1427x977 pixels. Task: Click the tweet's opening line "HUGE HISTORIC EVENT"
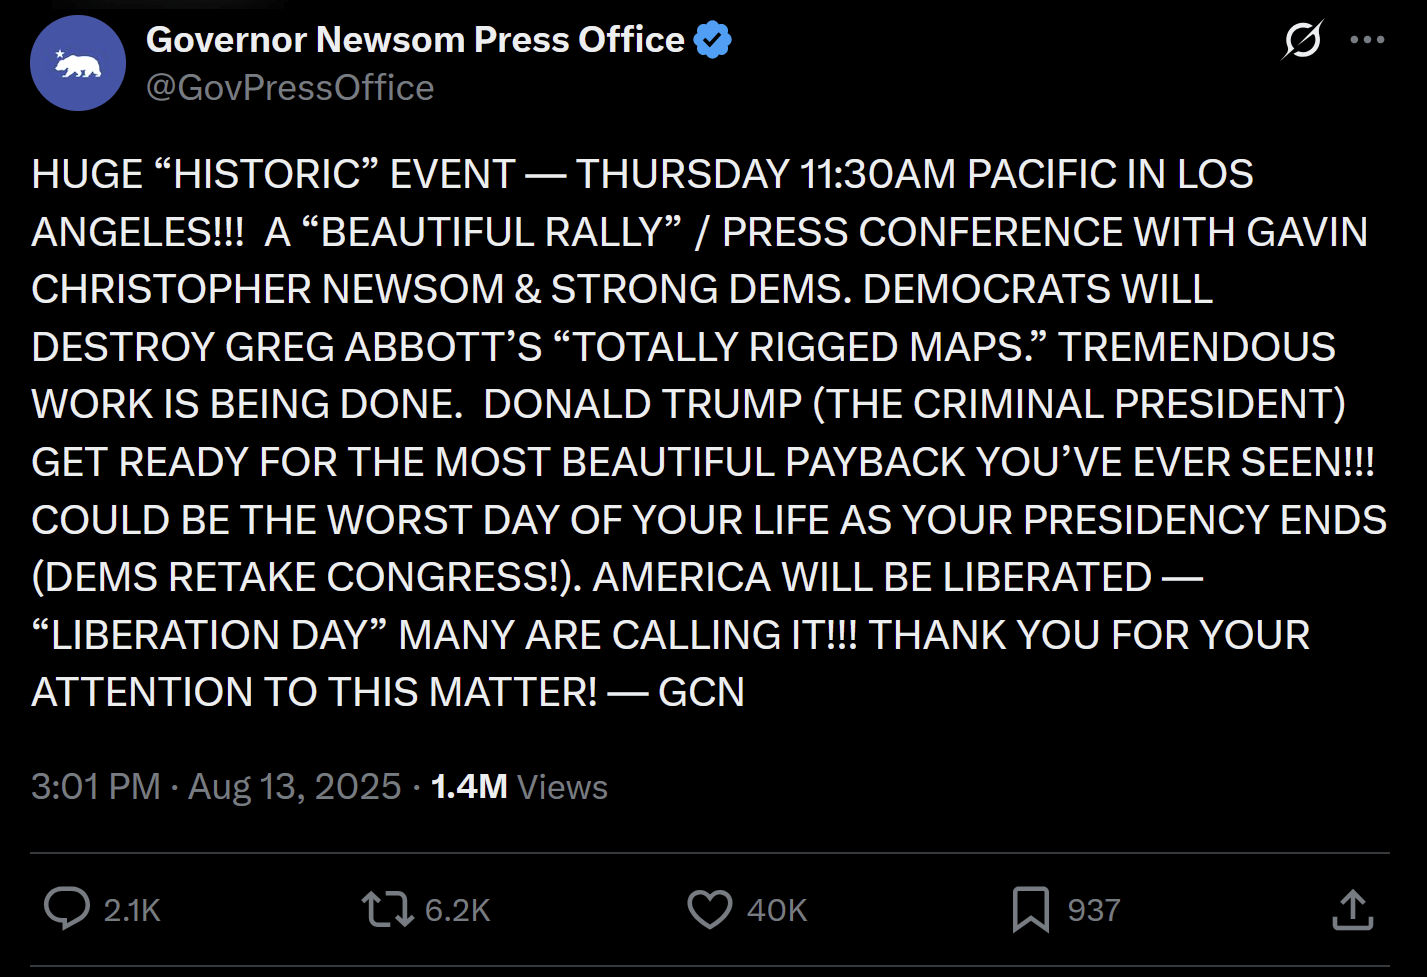coord(273,174)
